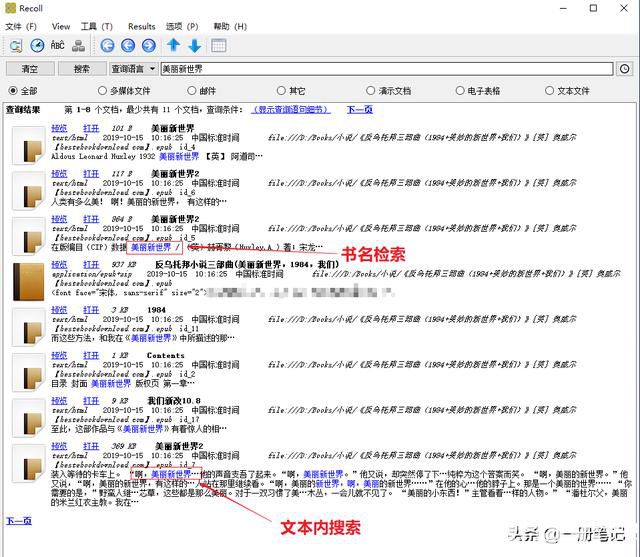Viewport: 640px width, 557px height.
Task: Open the 选项 (P) menu
Action: tap(182, 27)
